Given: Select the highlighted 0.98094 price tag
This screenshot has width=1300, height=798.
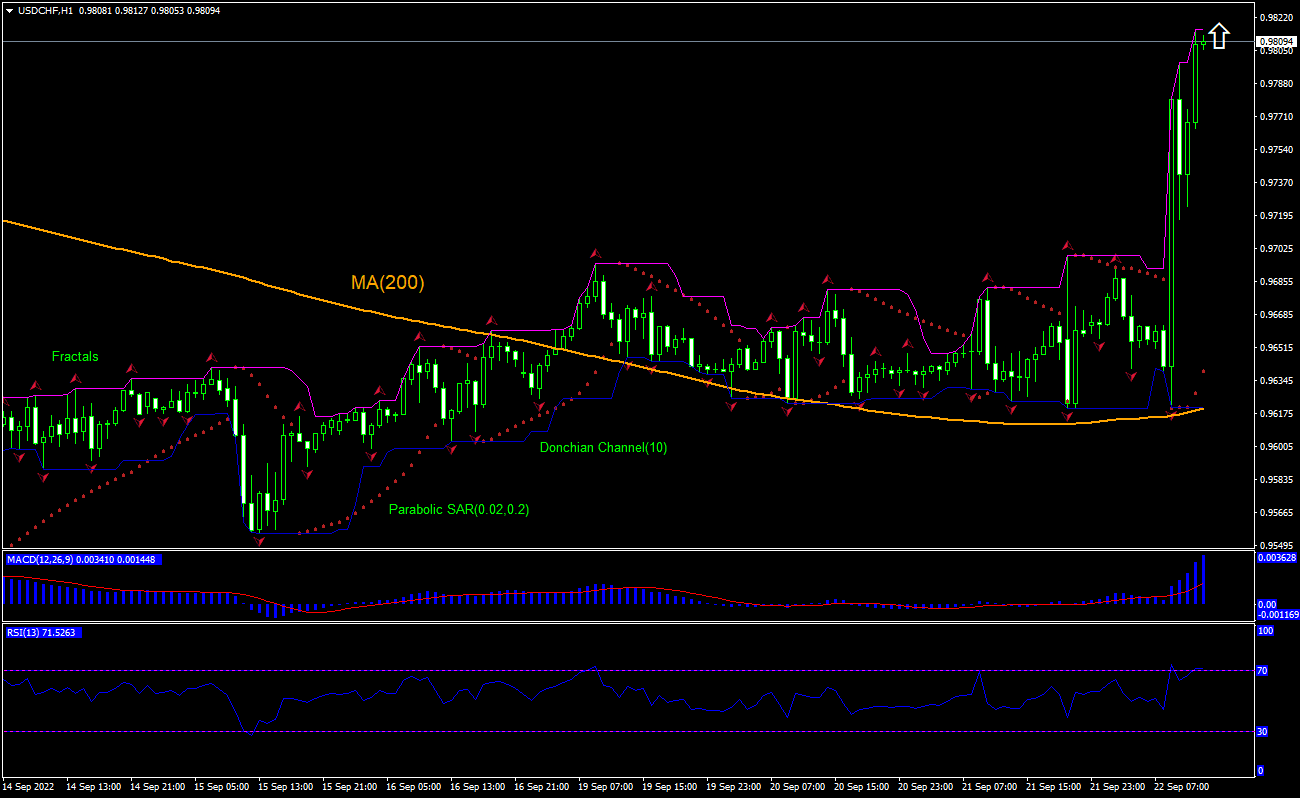Looking at the screenshot, I should 1277,42.
